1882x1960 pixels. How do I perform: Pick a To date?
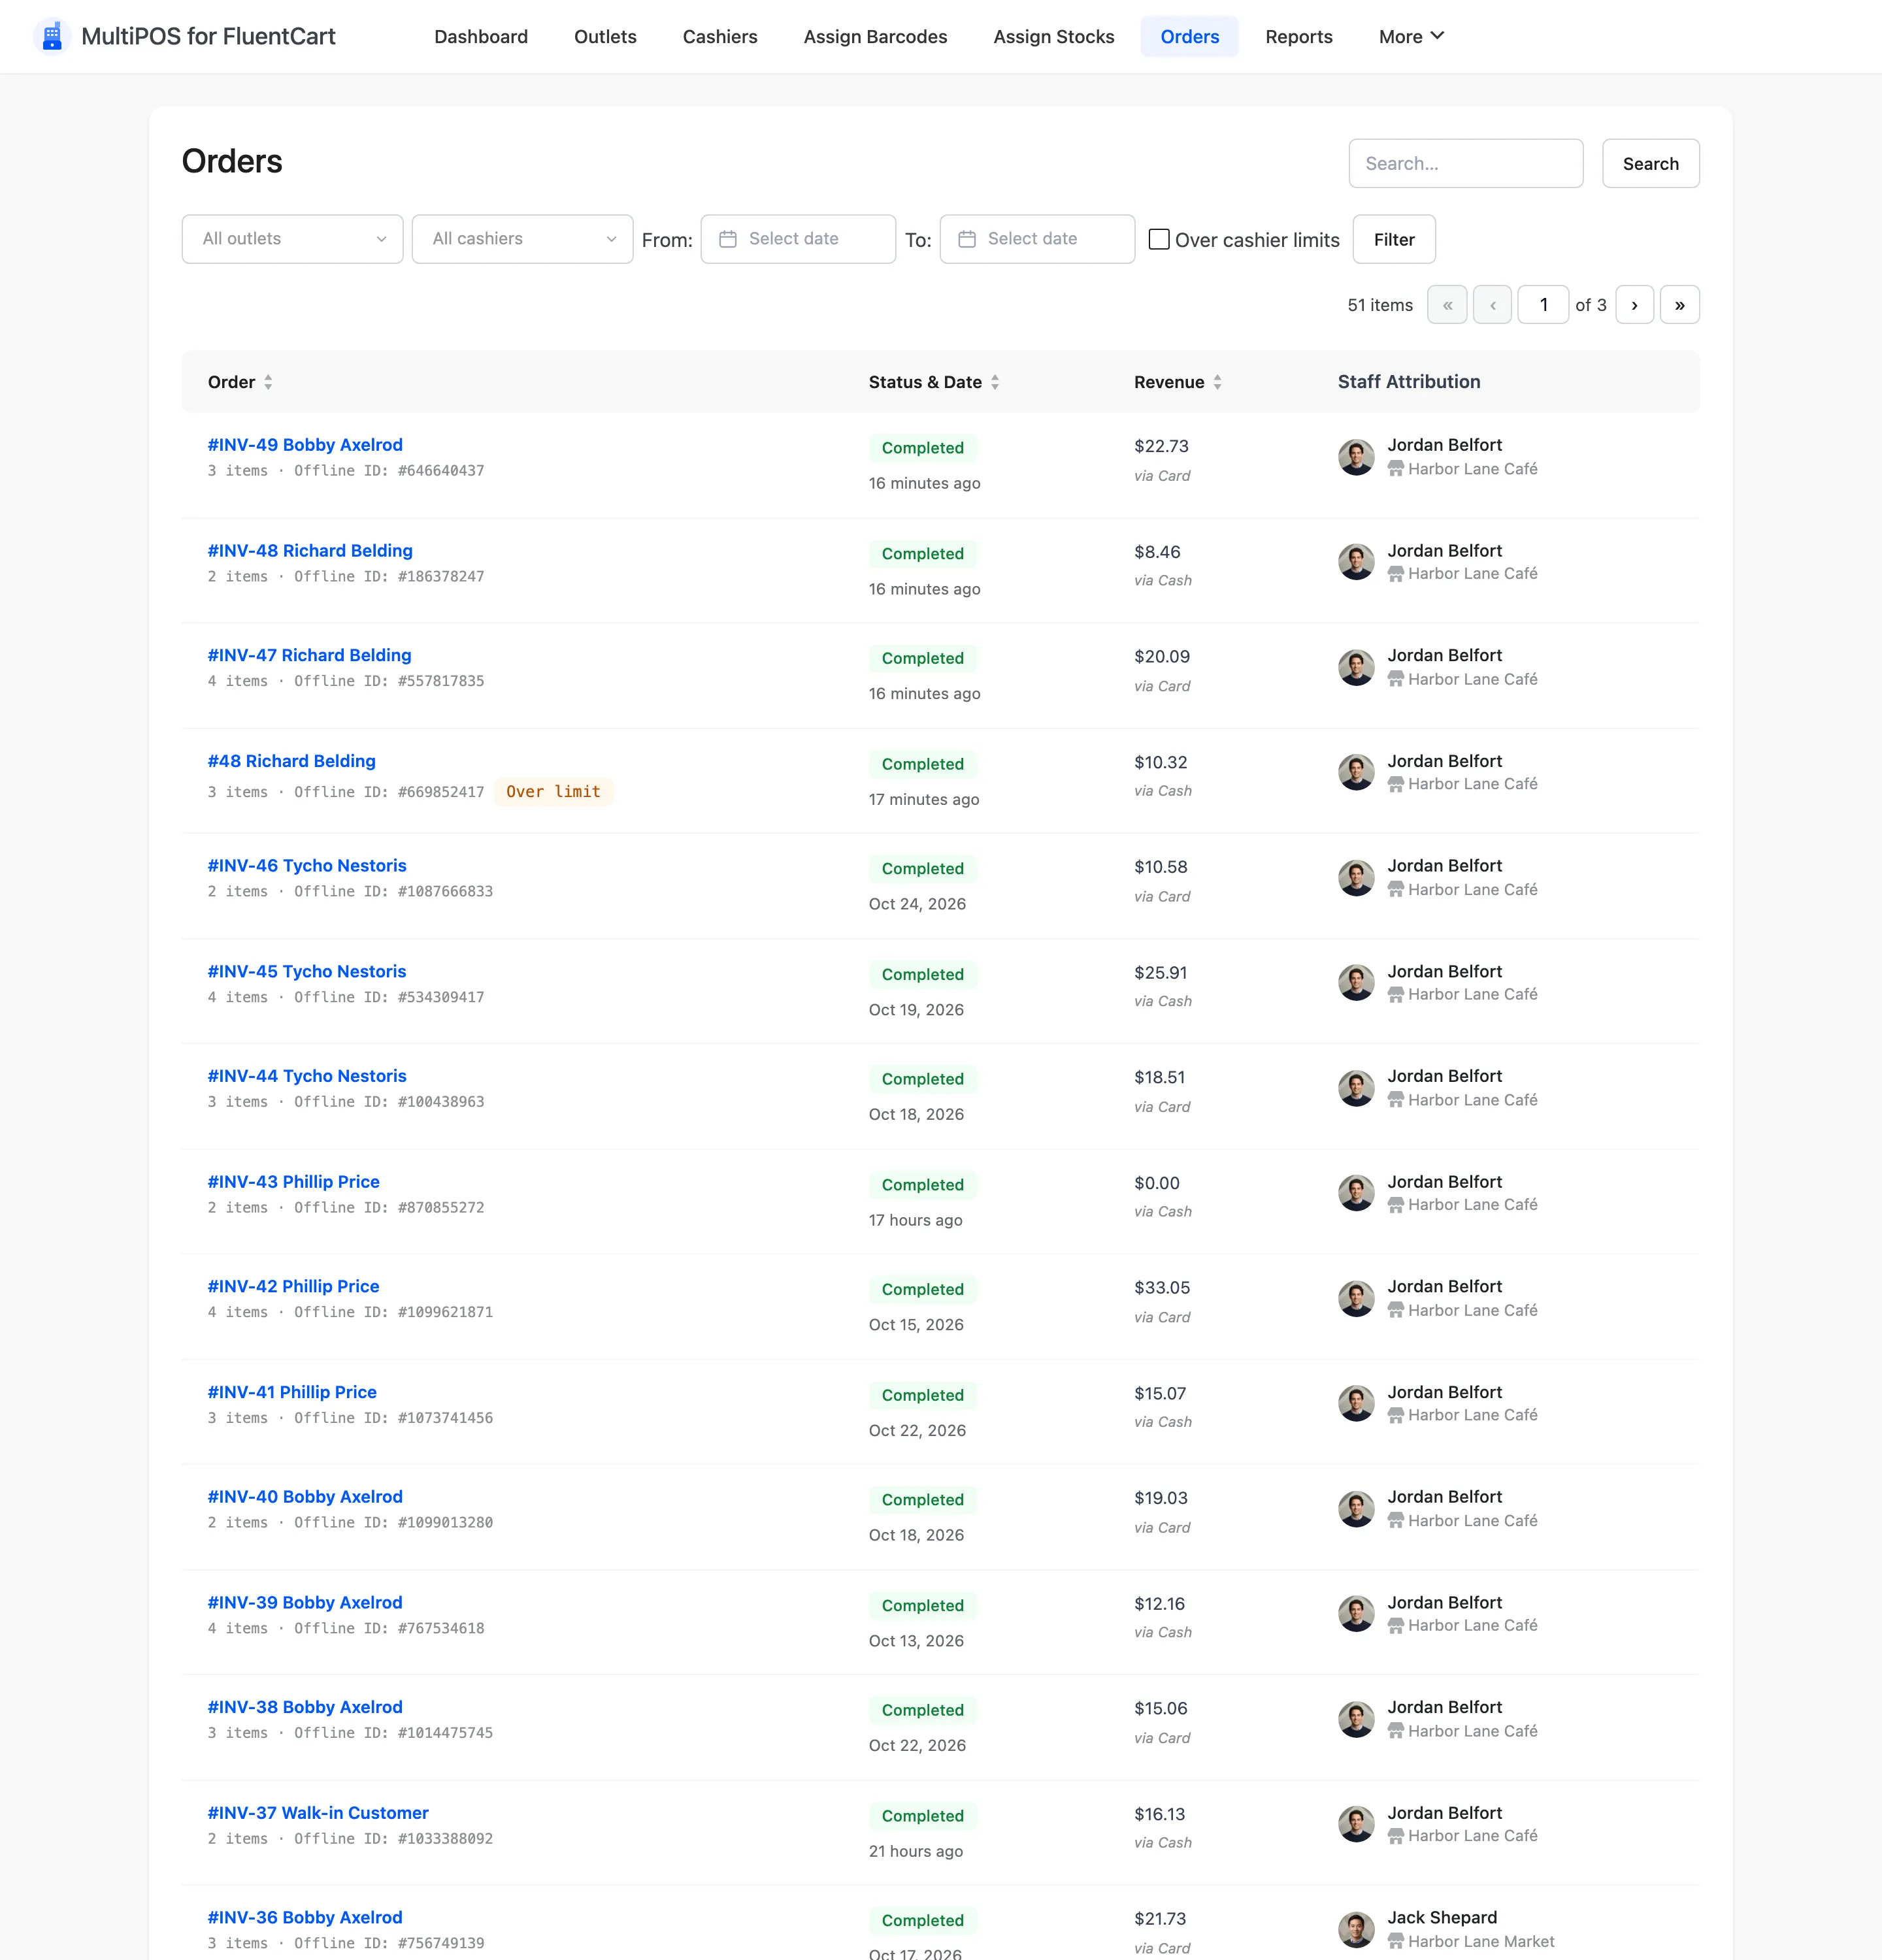coord(1037,239)
